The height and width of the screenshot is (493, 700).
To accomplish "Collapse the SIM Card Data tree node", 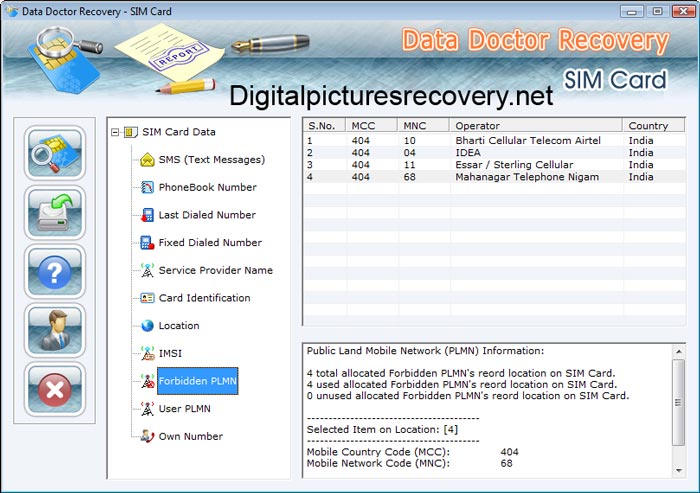I will pos(115,132).
